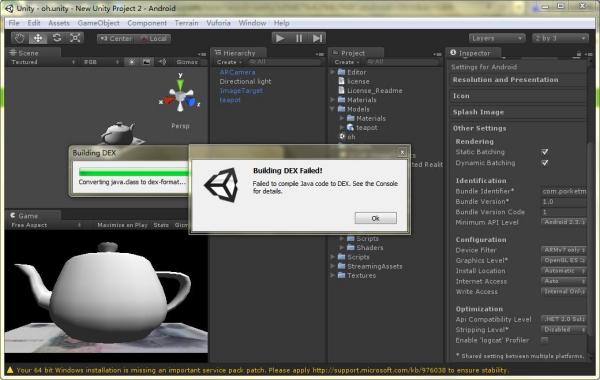Select the teapot model asset icon
The image size is (600, 380).
point(351,127)
